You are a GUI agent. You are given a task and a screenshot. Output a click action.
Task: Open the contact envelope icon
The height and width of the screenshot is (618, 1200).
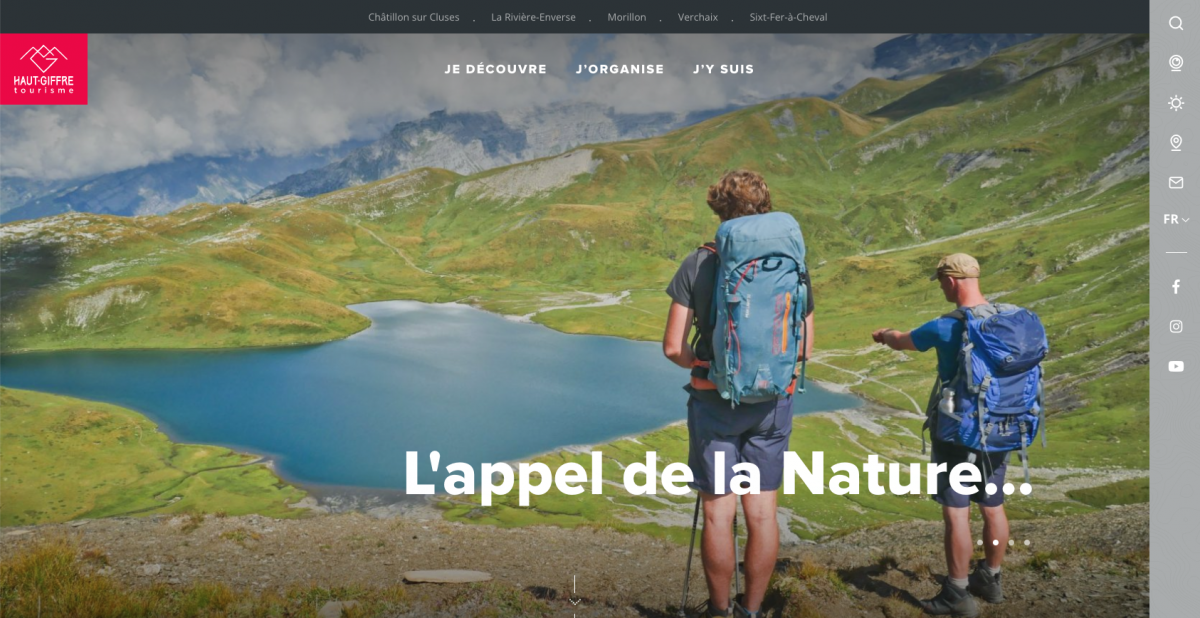pyautogui.click(x=1176, y=183)
